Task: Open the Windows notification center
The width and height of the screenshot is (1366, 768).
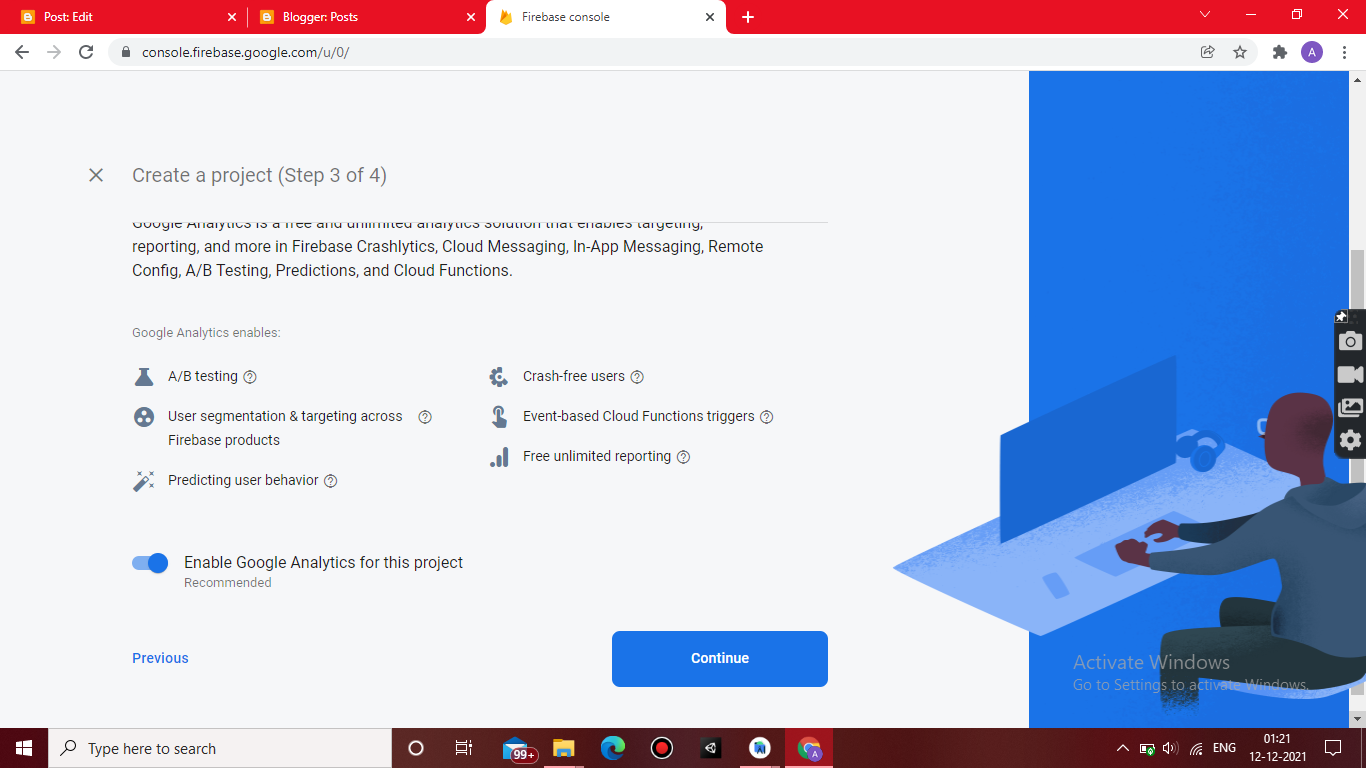Action: coord(1333,748)
